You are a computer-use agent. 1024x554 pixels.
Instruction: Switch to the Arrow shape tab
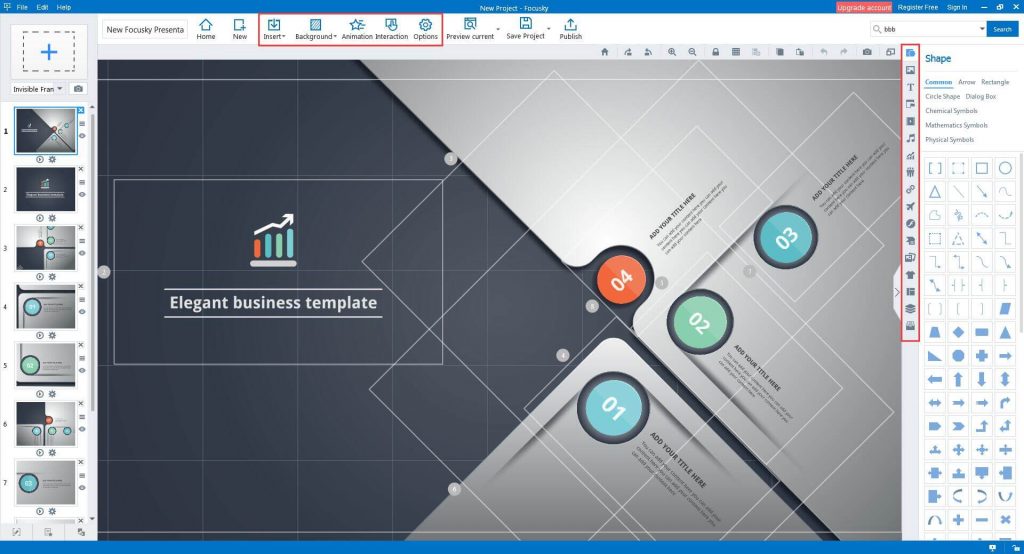[x=966, y=82]
